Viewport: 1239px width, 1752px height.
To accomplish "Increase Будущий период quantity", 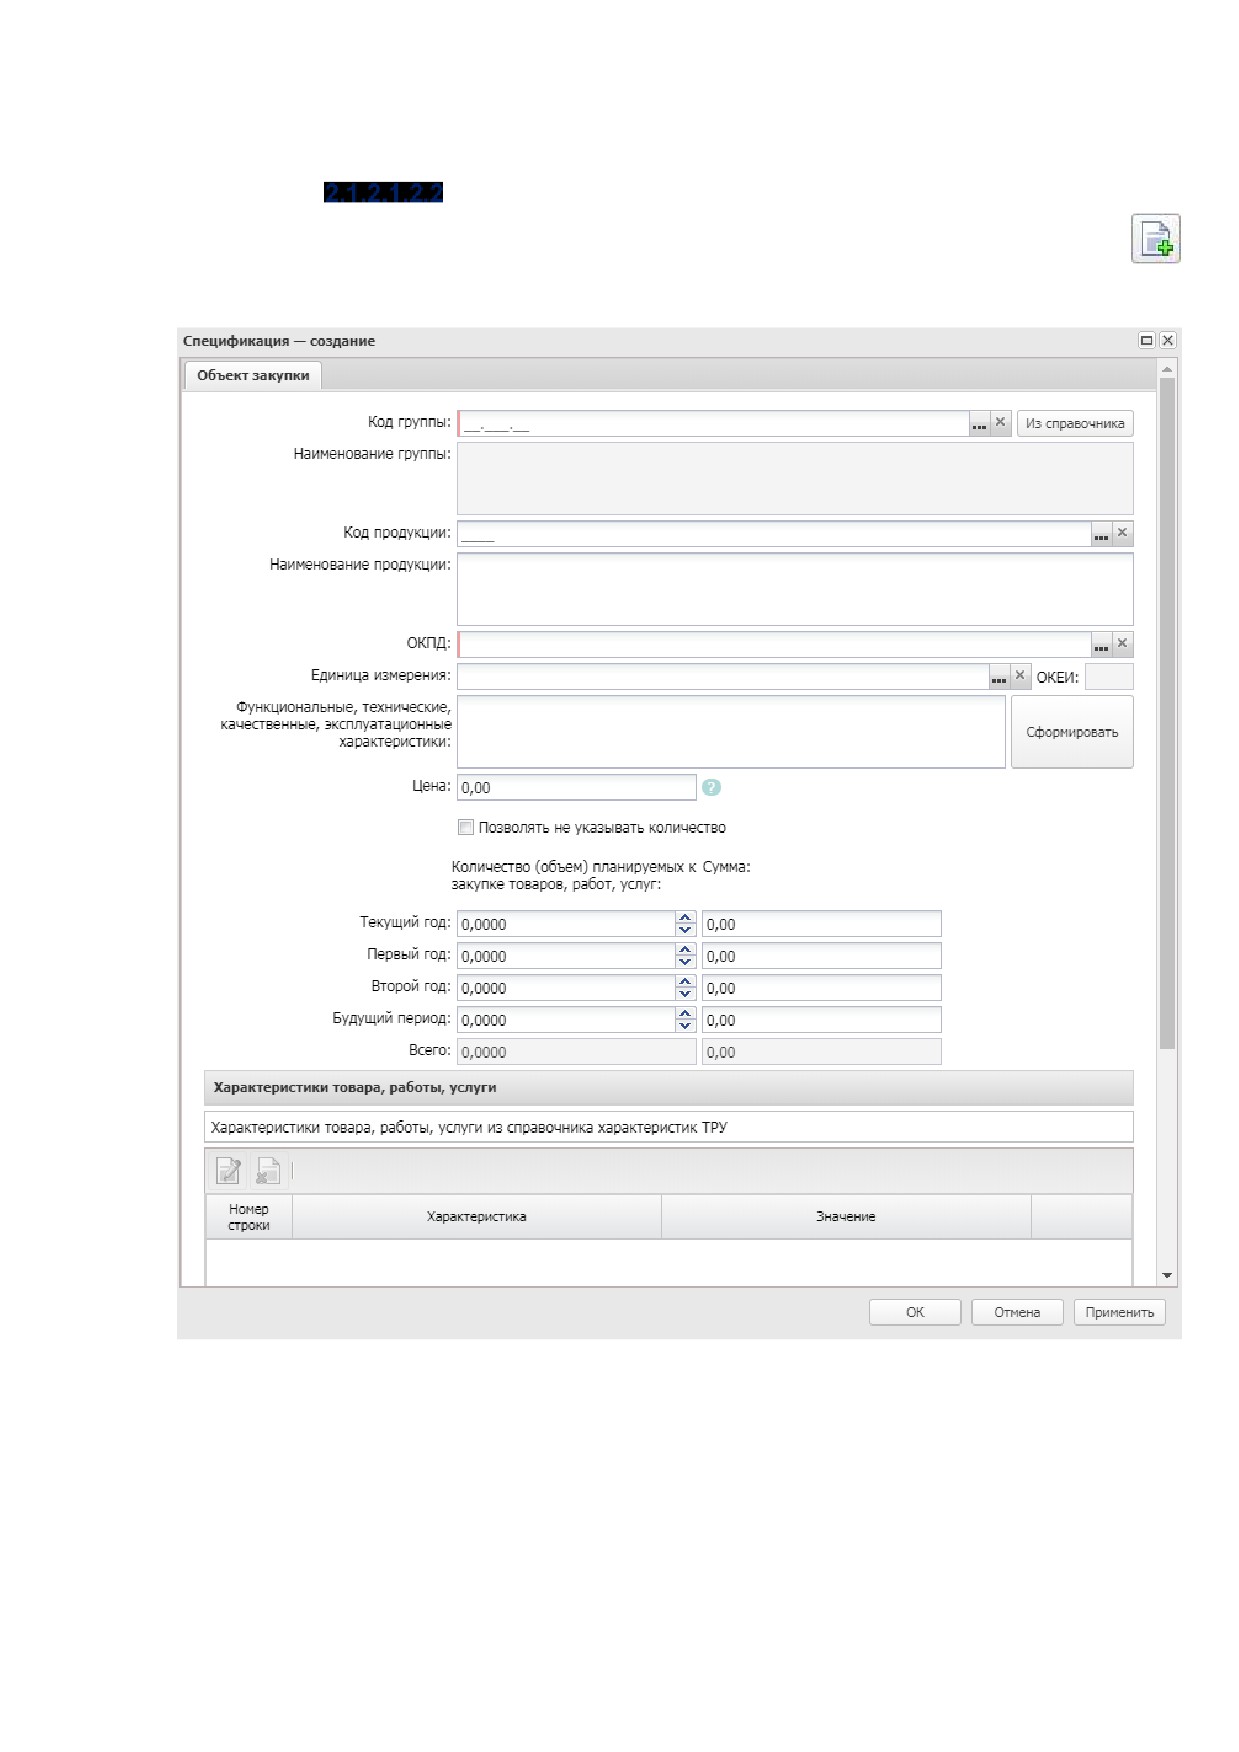I will [685, 1013].
